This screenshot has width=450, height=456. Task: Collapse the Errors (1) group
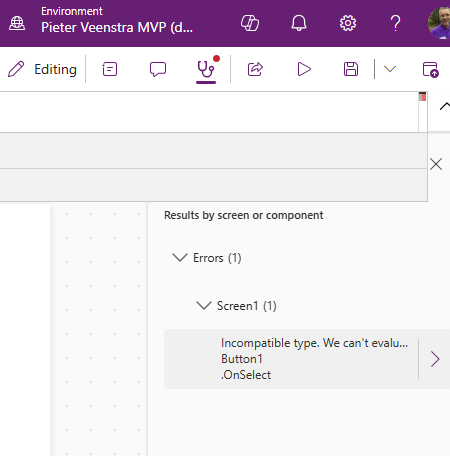(180, 258)
